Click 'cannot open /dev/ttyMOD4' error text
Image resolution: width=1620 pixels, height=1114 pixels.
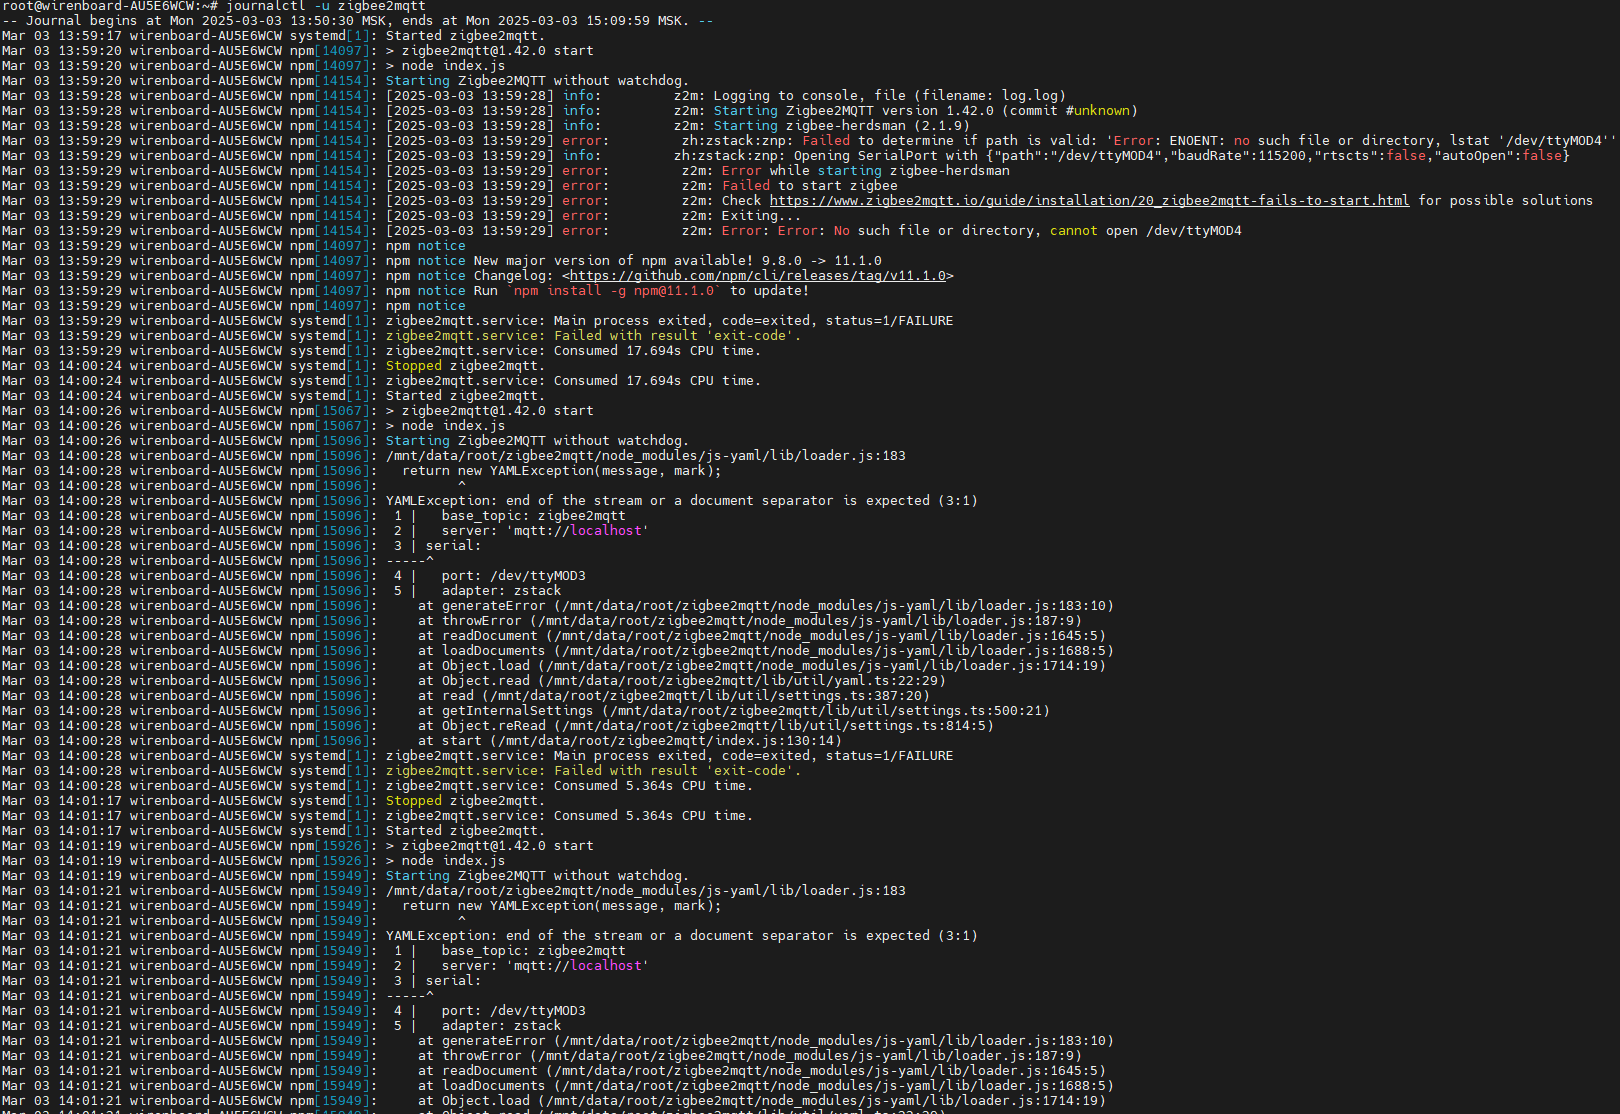(1146, 231)
